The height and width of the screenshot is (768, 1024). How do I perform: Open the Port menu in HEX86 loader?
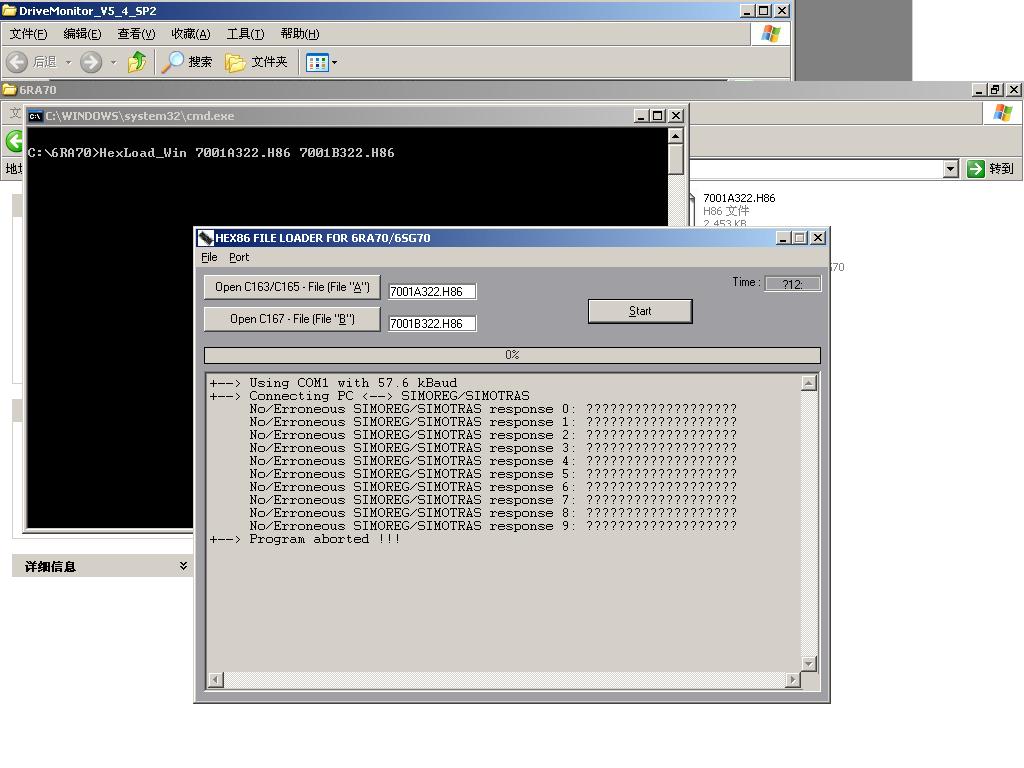pos(239,257)
